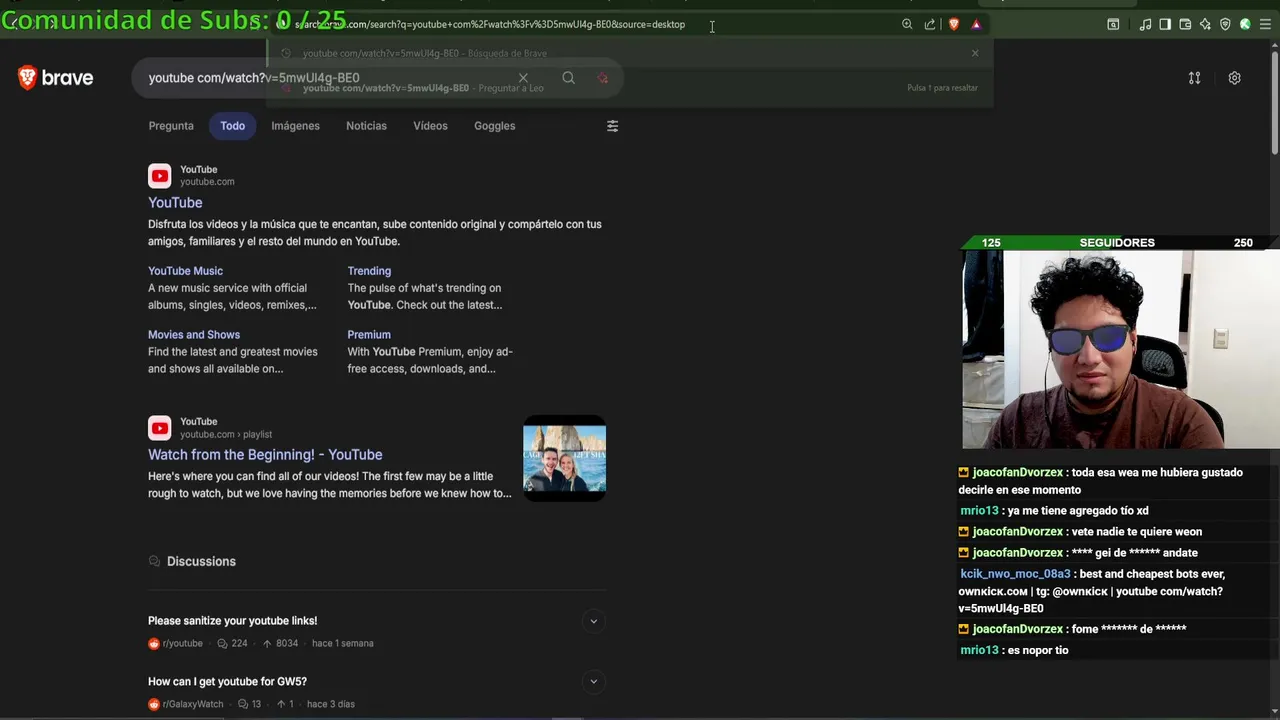
Task: Clear the search box with the X icon
Action: point(523,78)
